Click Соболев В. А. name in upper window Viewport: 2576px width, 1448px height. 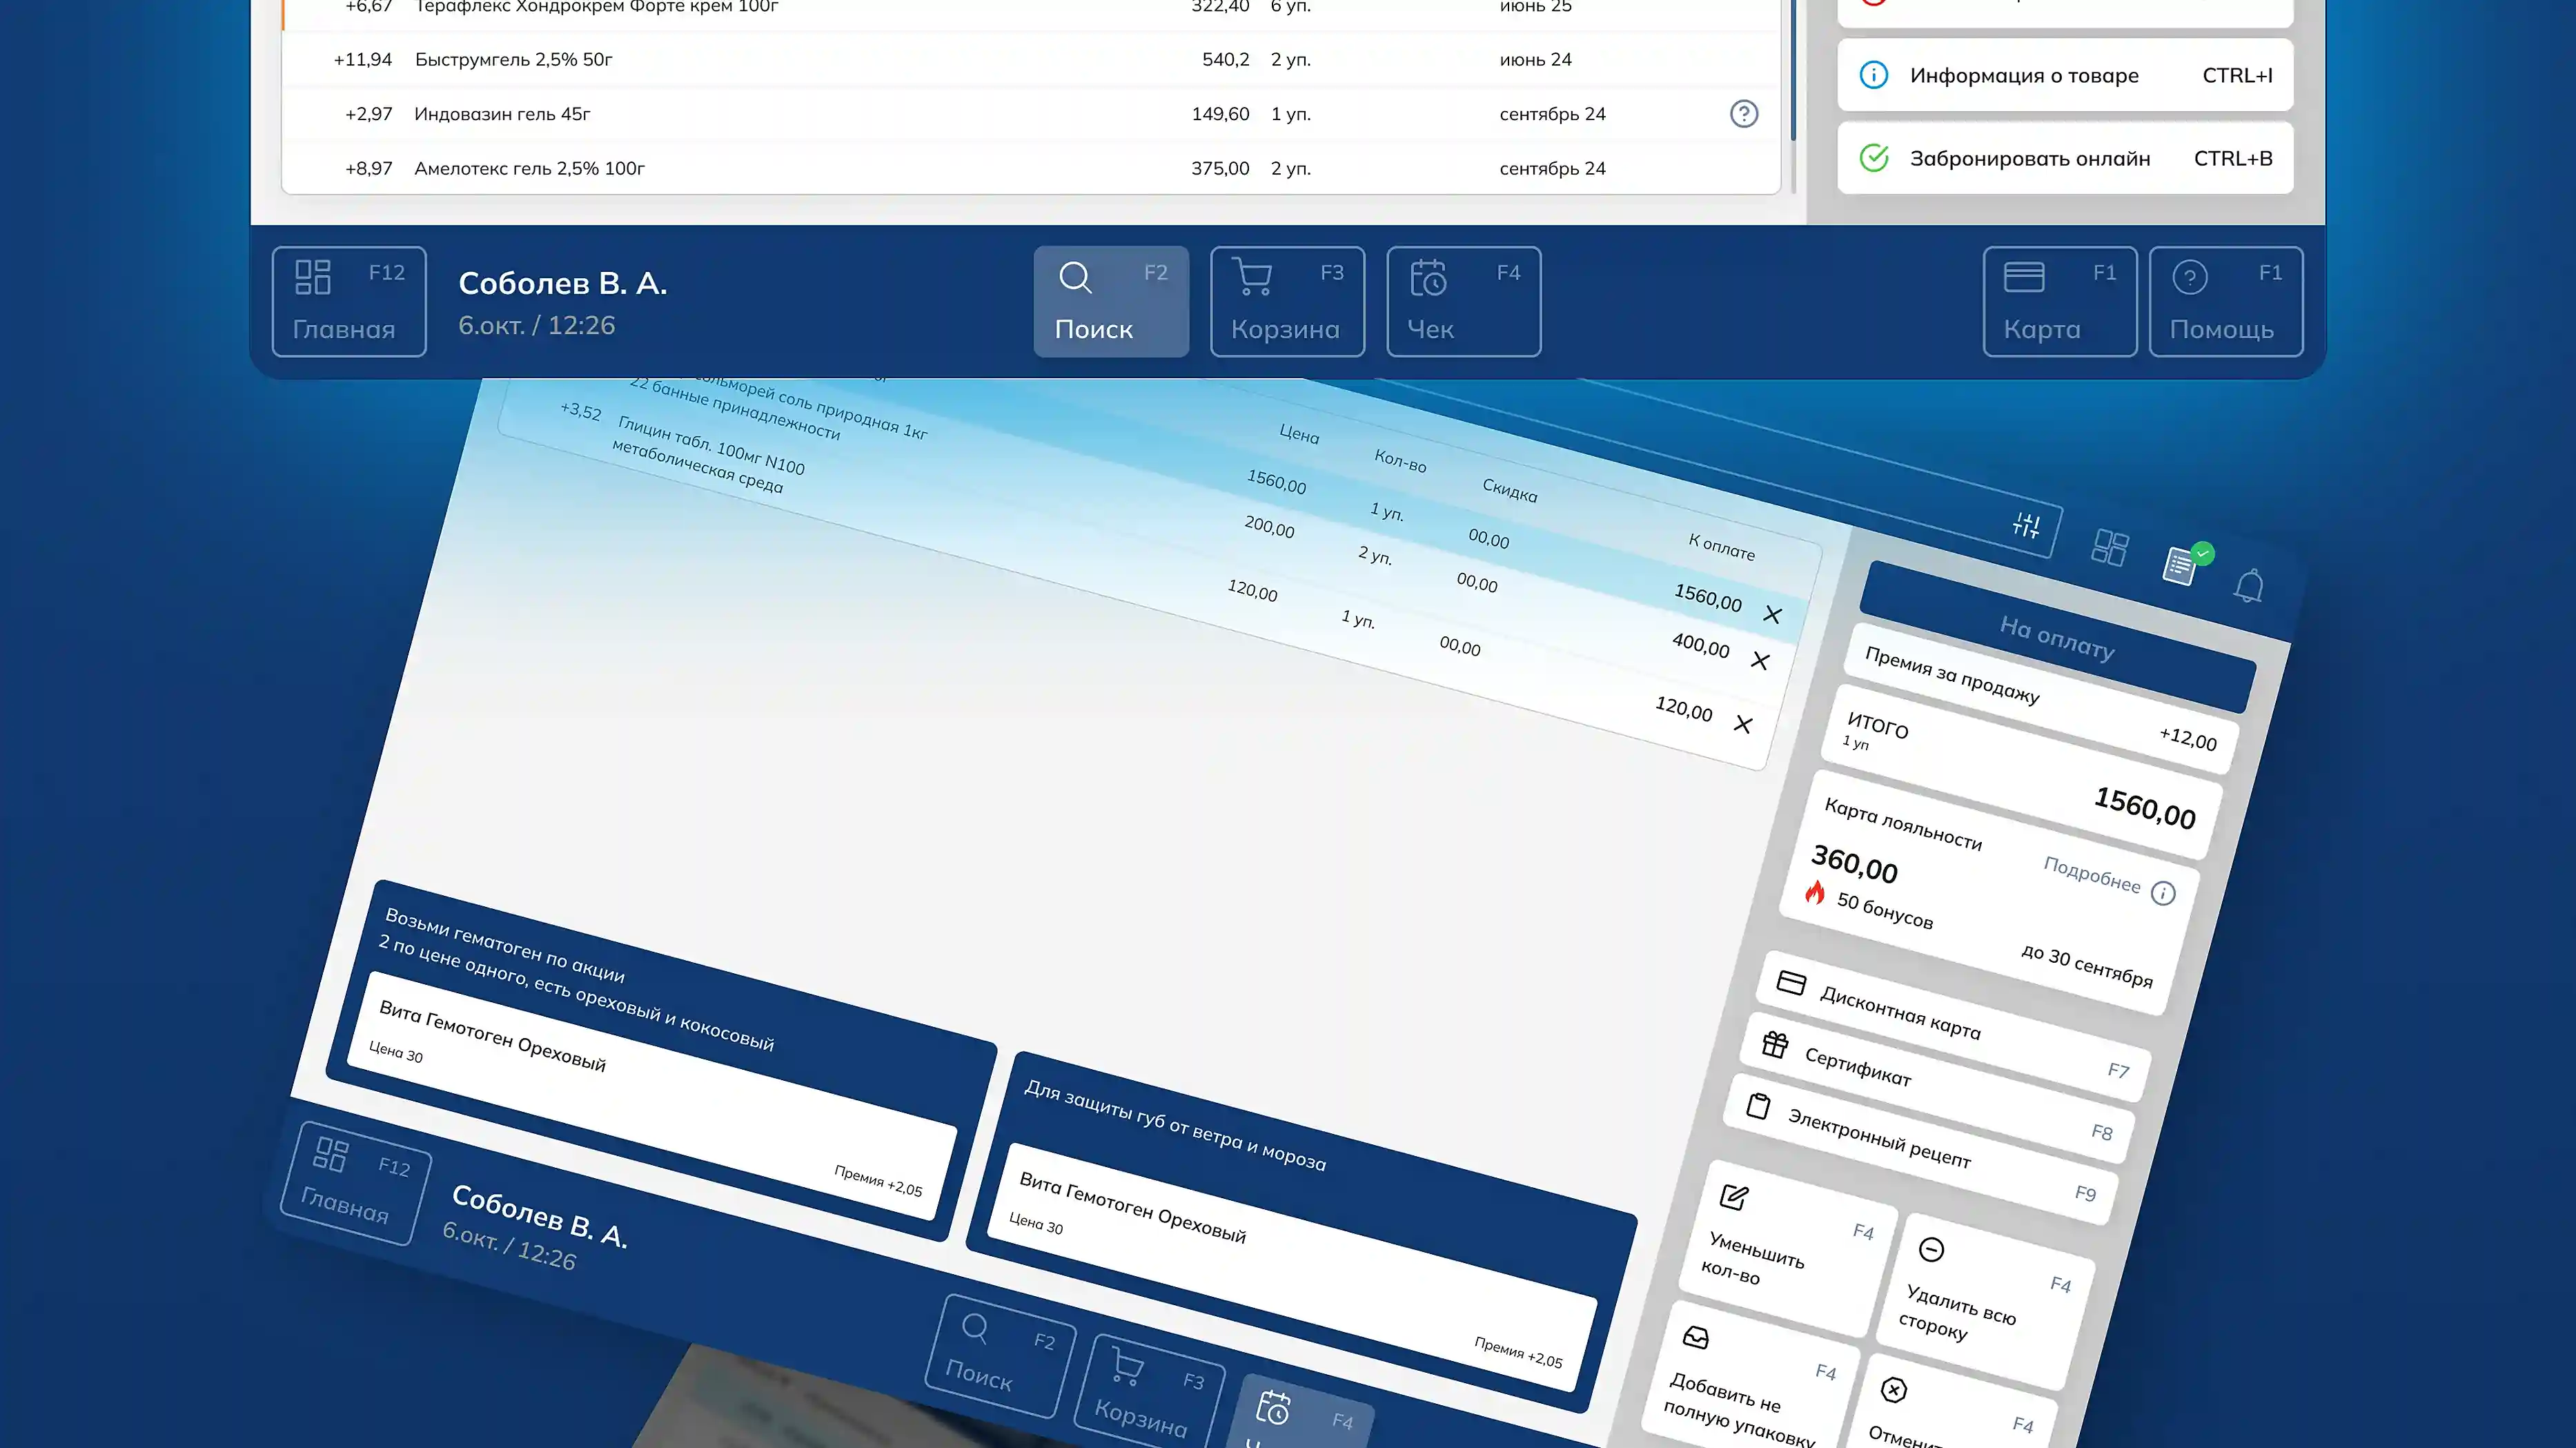pyautogui.click(x=563, y=283)
